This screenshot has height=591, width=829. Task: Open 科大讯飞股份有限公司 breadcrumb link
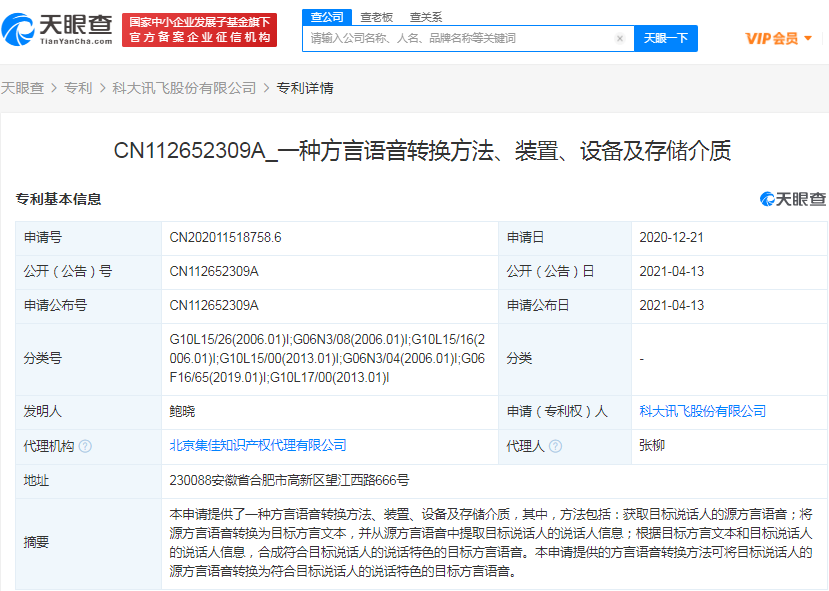184,88
